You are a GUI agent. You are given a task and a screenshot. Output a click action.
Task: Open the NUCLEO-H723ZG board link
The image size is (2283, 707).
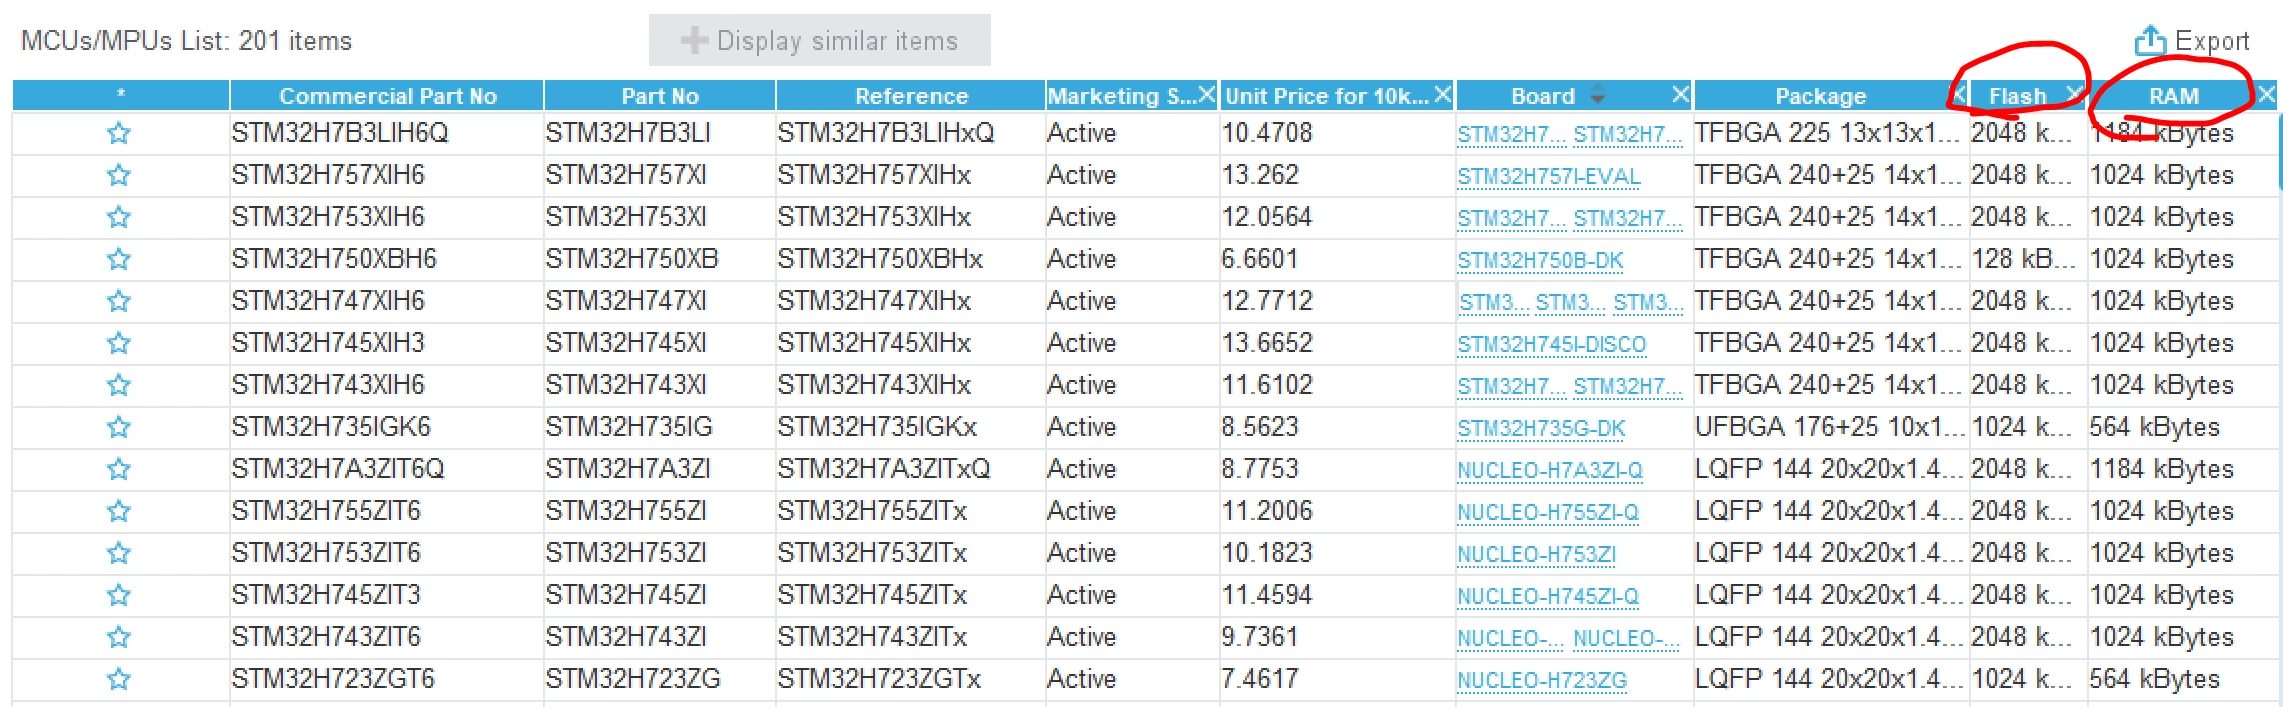click(x=1542, y=681)
